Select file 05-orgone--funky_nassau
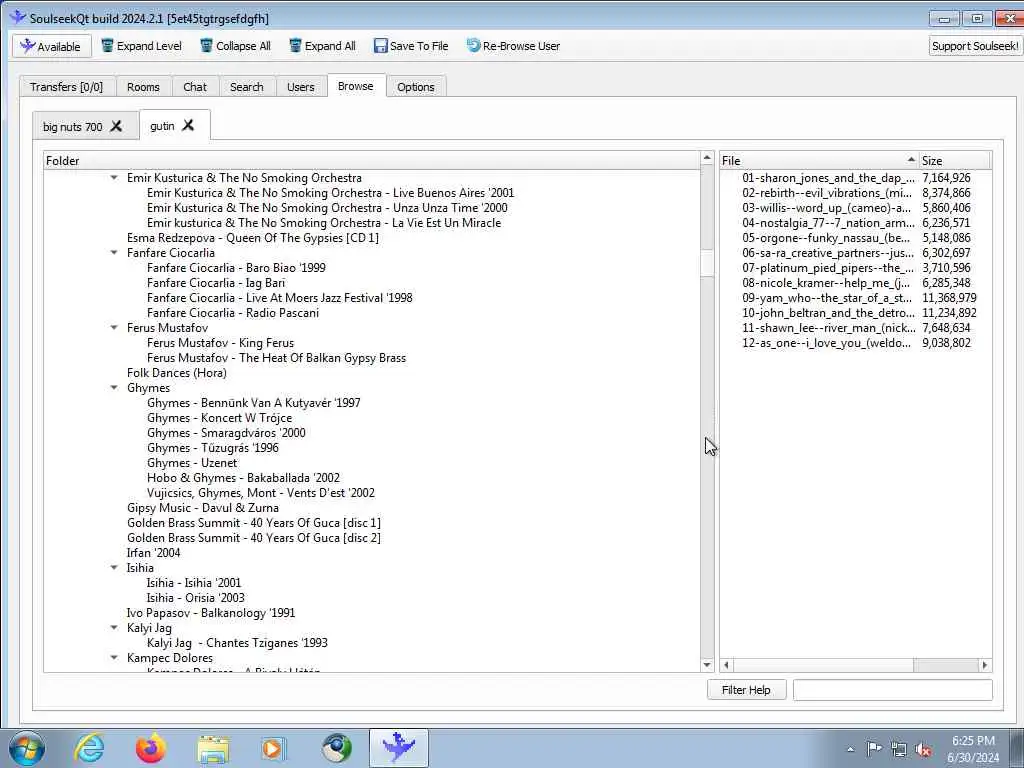This screenshot has height=768, width=1024. coord(826,238)
